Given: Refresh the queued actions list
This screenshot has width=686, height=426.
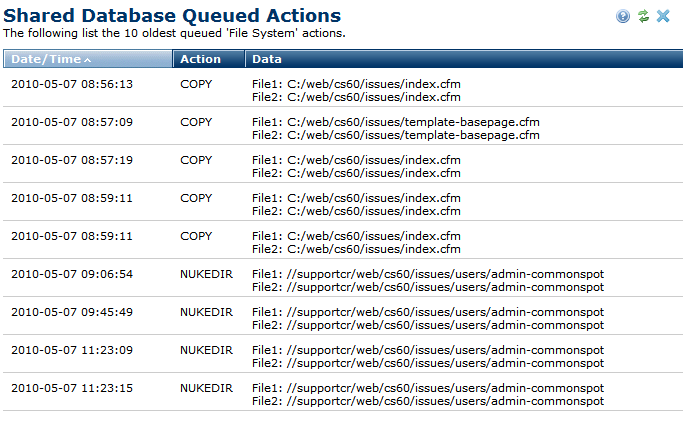Looking at the screenshot, I should 643,16.
